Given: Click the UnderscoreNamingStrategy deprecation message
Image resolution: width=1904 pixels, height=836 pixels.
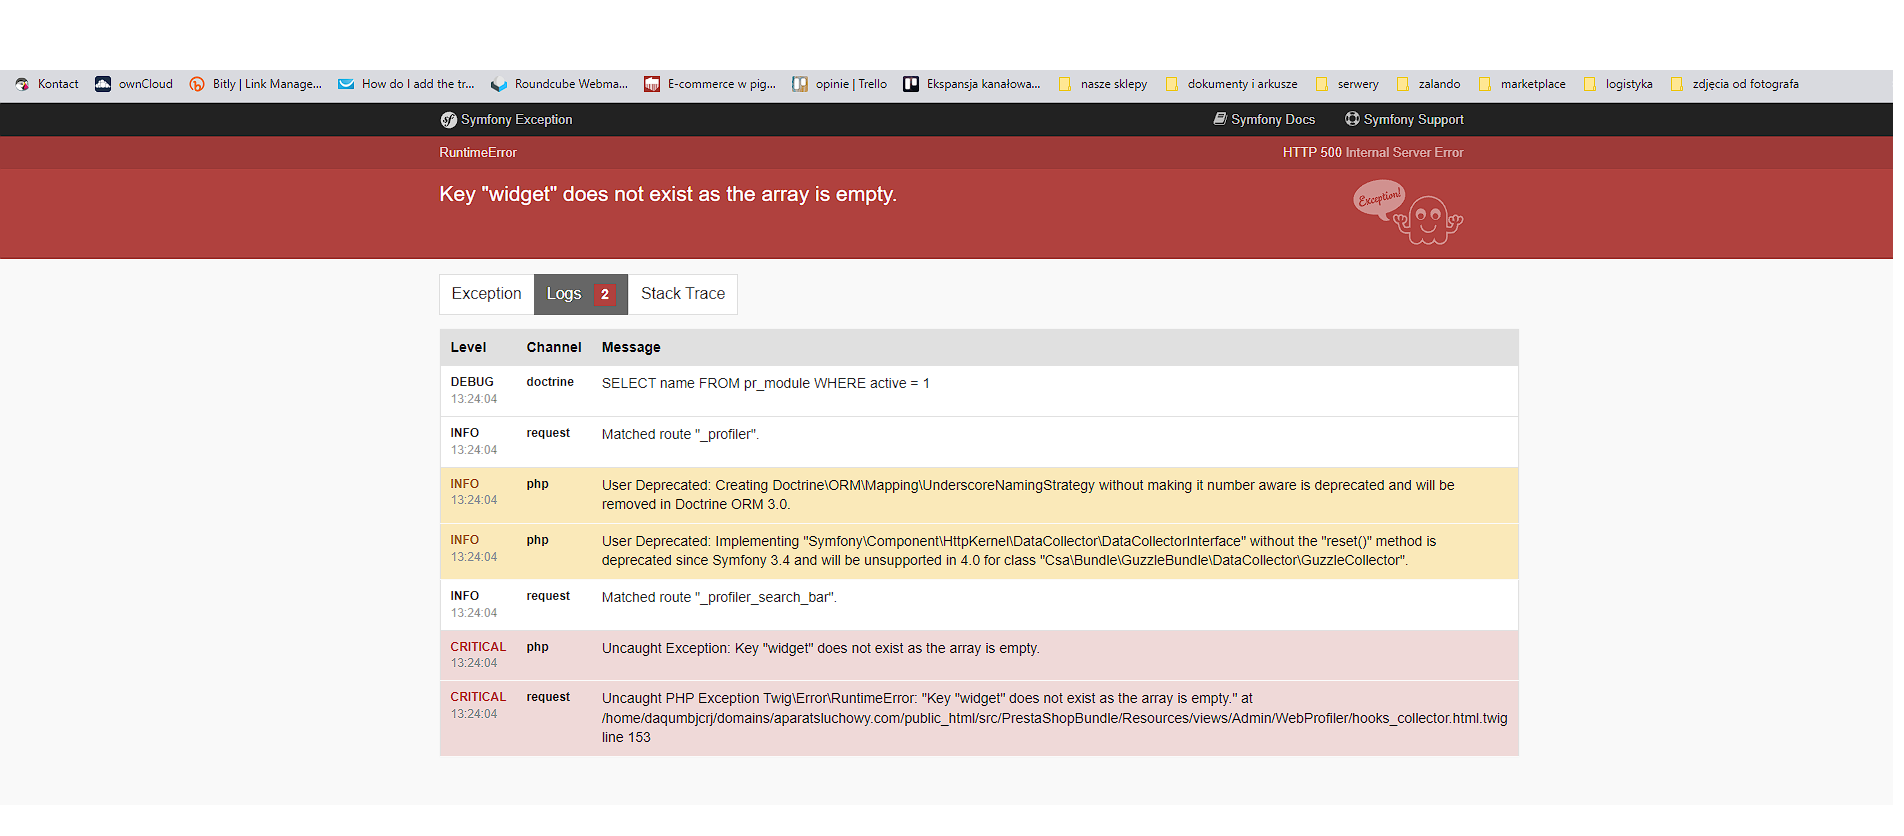Looking at the screenshot, I should coord(1028,495).
